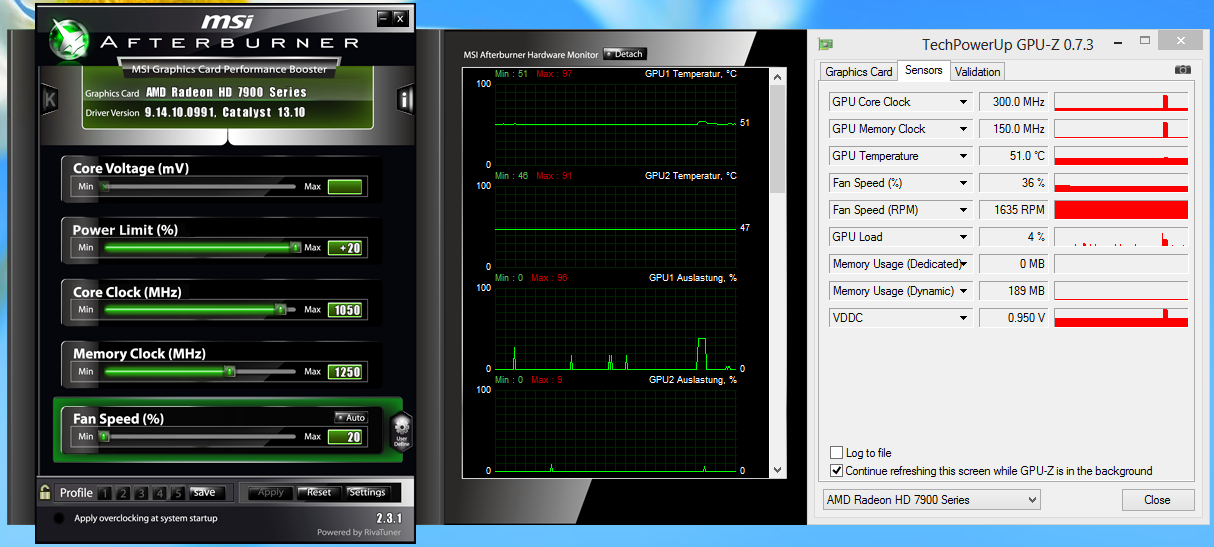Viewport: 1214px width, 547px height.
Task: Click the GPU Load history graph in GPU-Z
Action: (x=1121, y=237)
